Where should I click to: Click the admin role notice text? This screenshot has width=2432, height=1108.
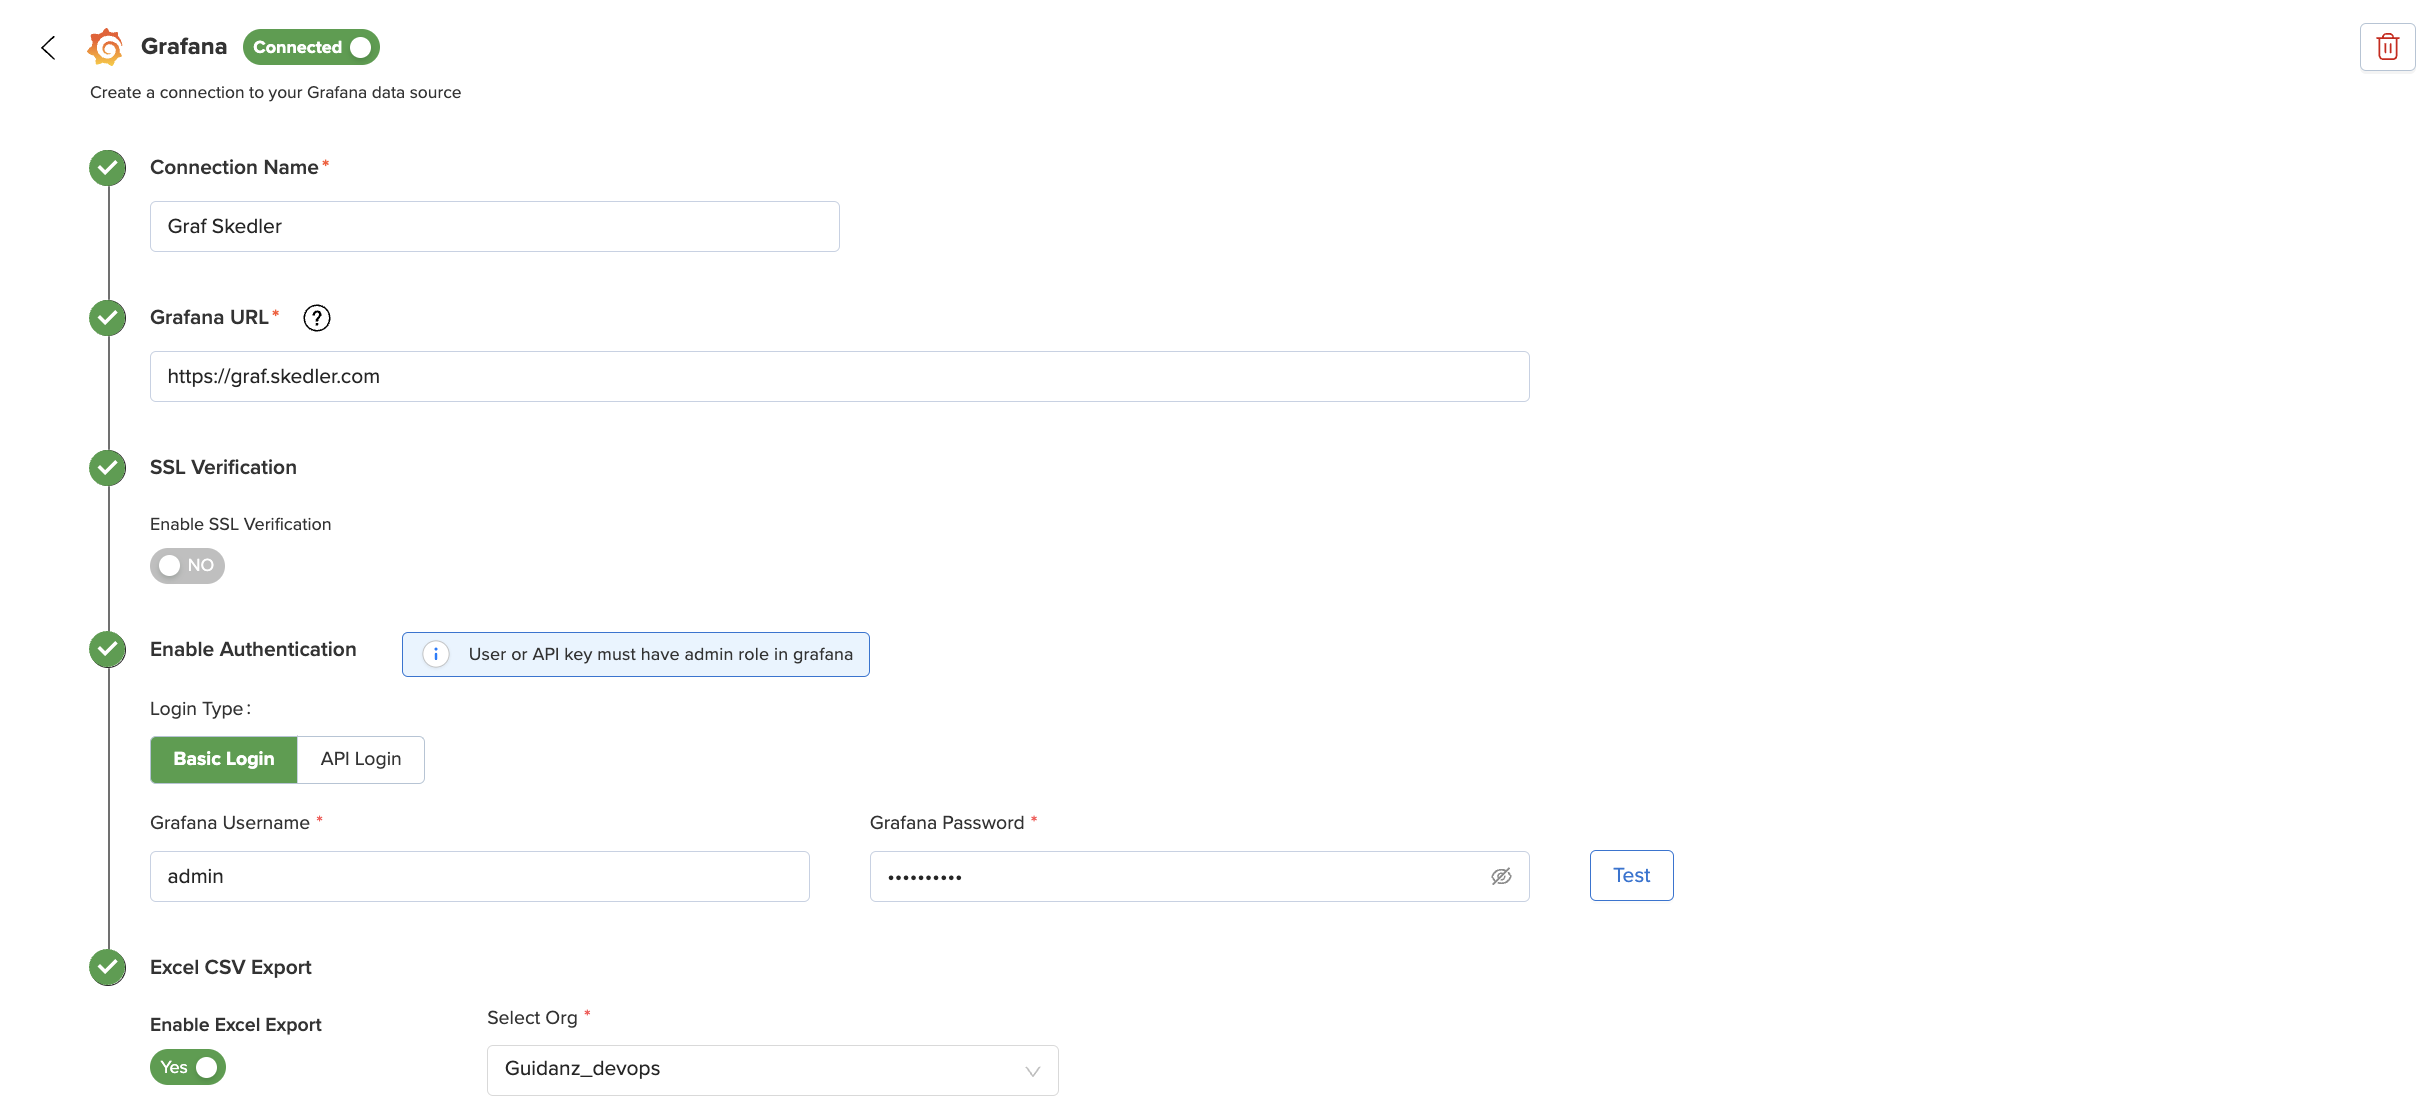coord(661,654)
